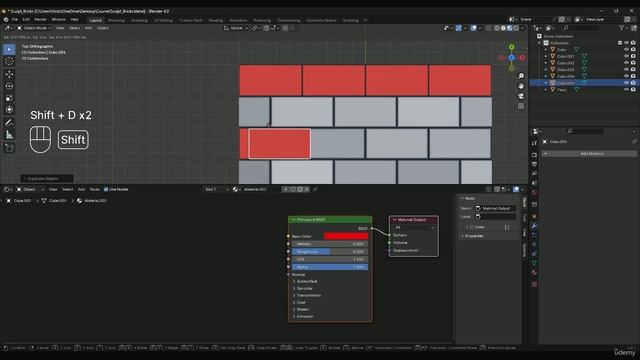Select the Transform tool
640x360 pixels.
coord(9,110)
